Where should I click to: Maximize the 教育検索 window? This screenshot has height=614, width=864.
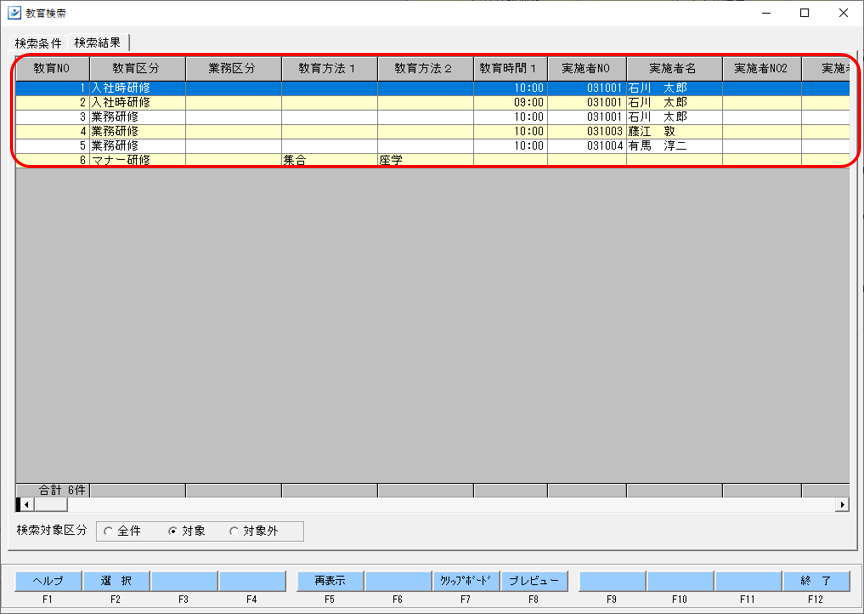coord(804,13)
